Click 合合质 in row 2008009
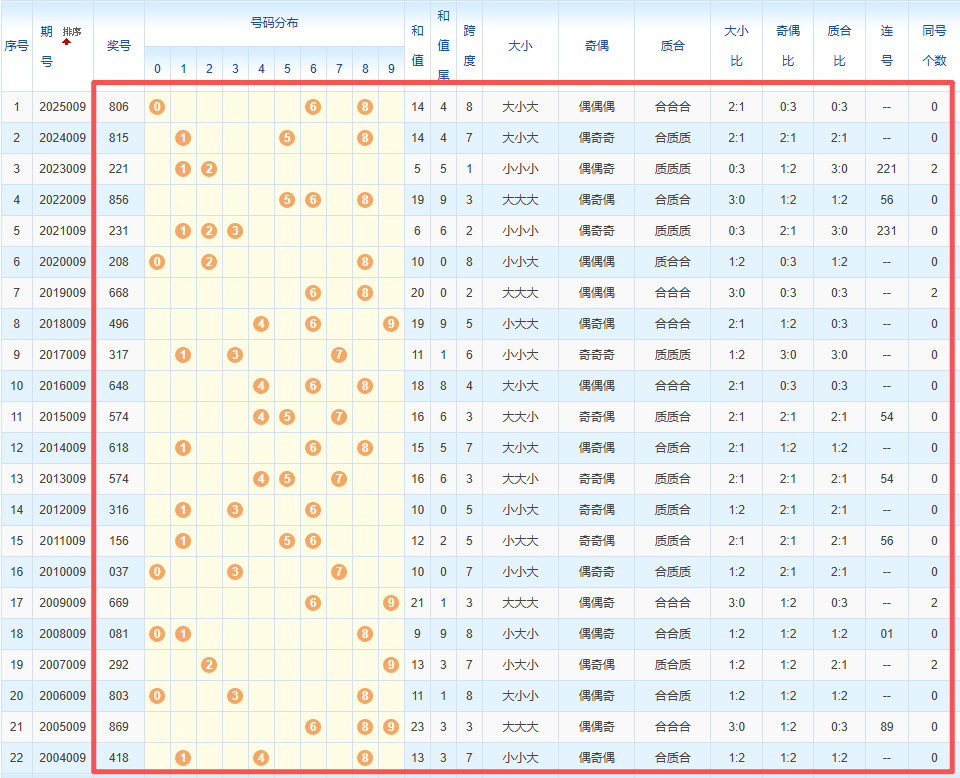 (672, 634)
